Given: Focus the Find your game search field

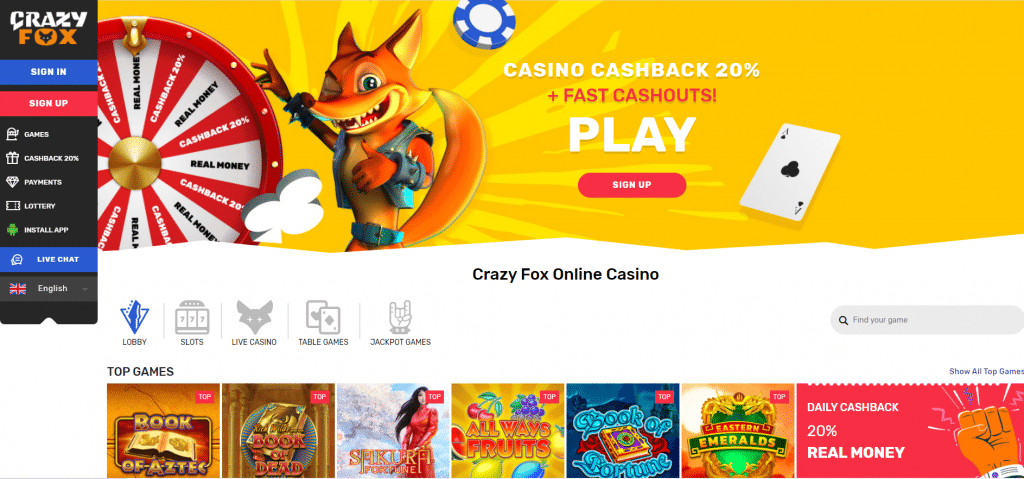Looking at the screenshot, I should pos(927,320).
